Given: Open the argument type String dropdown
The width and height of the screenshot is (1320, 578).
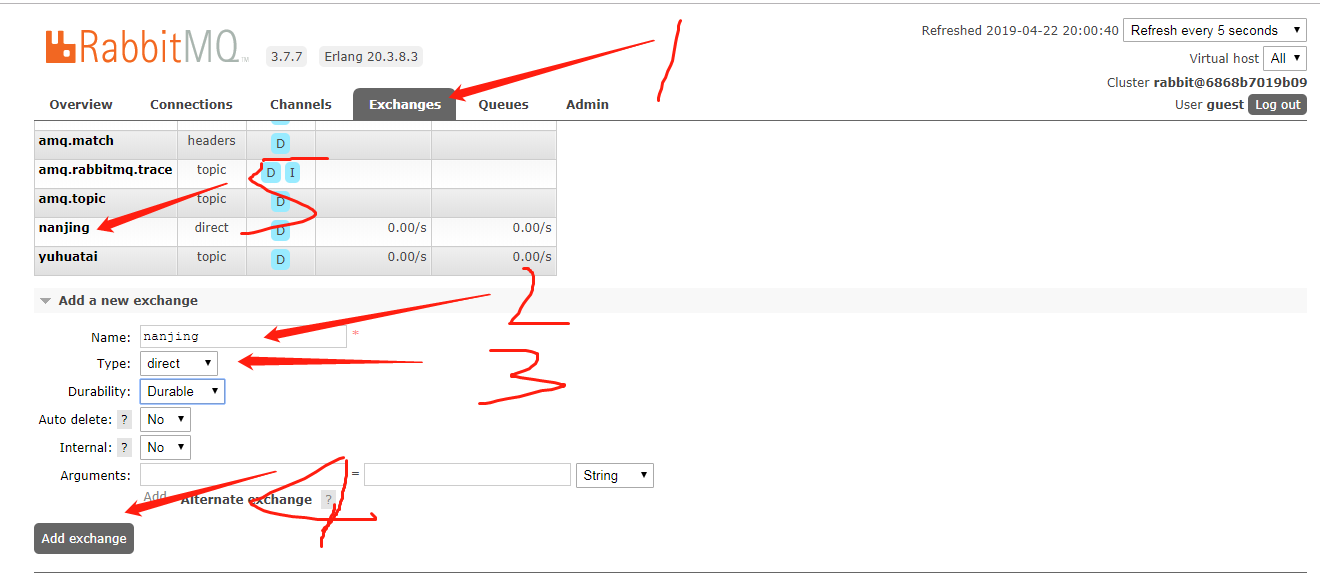Looking at the screenshot, I should [x=615, y=475].
